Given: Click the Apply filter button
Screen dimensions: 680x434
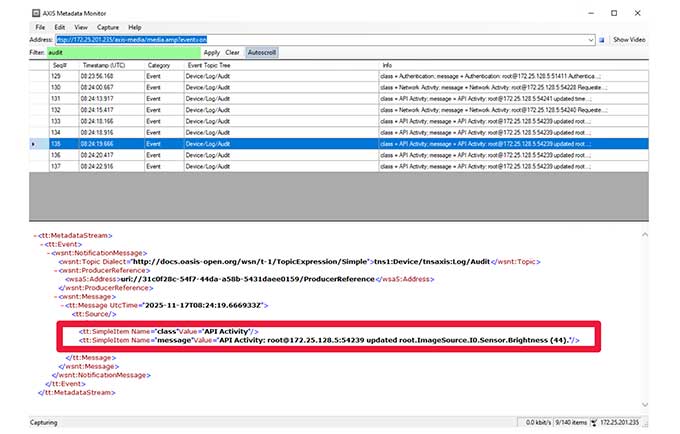Looking at the screenshot, I should [212, 52].
